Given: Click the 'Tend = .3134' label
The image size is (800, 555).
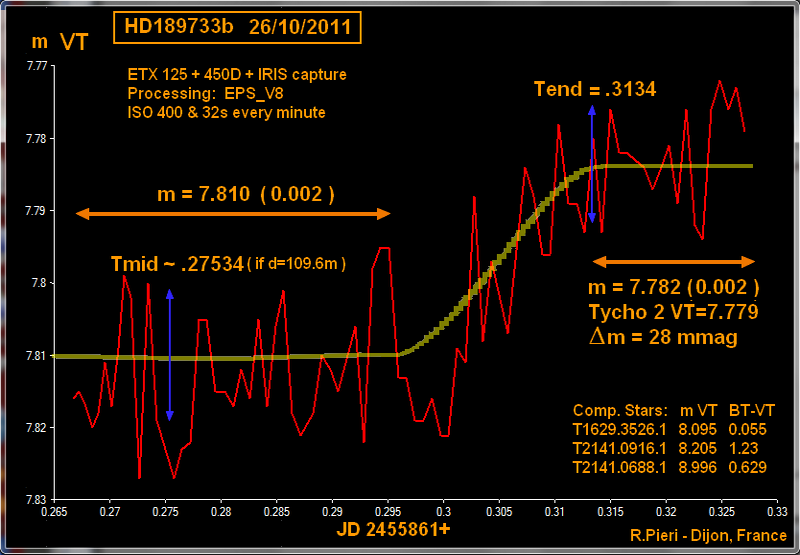Looking at the screenshot, I should [x=595, y=89].
